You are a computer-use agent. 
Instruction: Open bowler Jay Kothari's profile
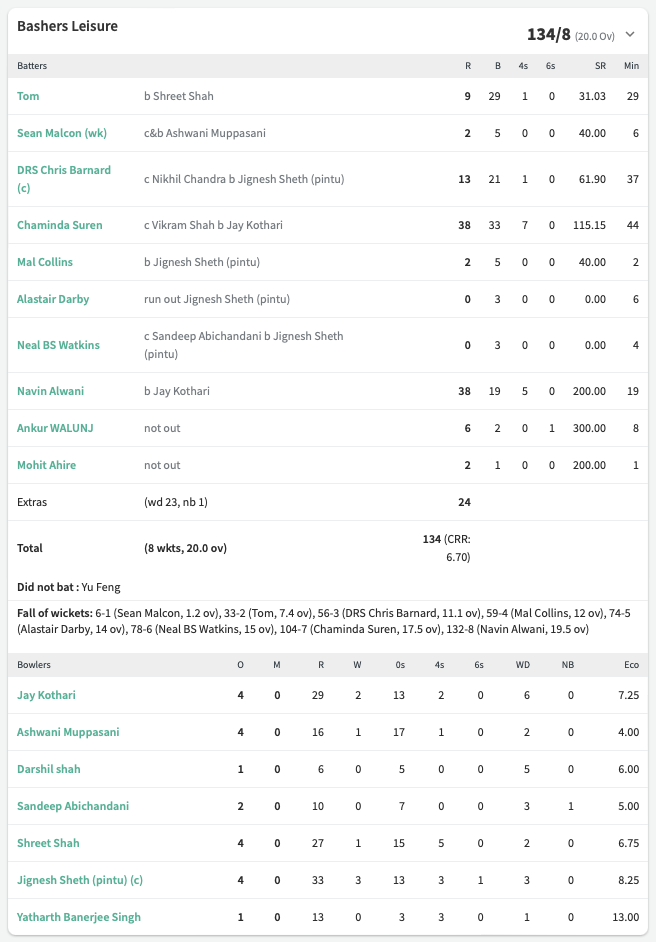[x=46, y=695]
